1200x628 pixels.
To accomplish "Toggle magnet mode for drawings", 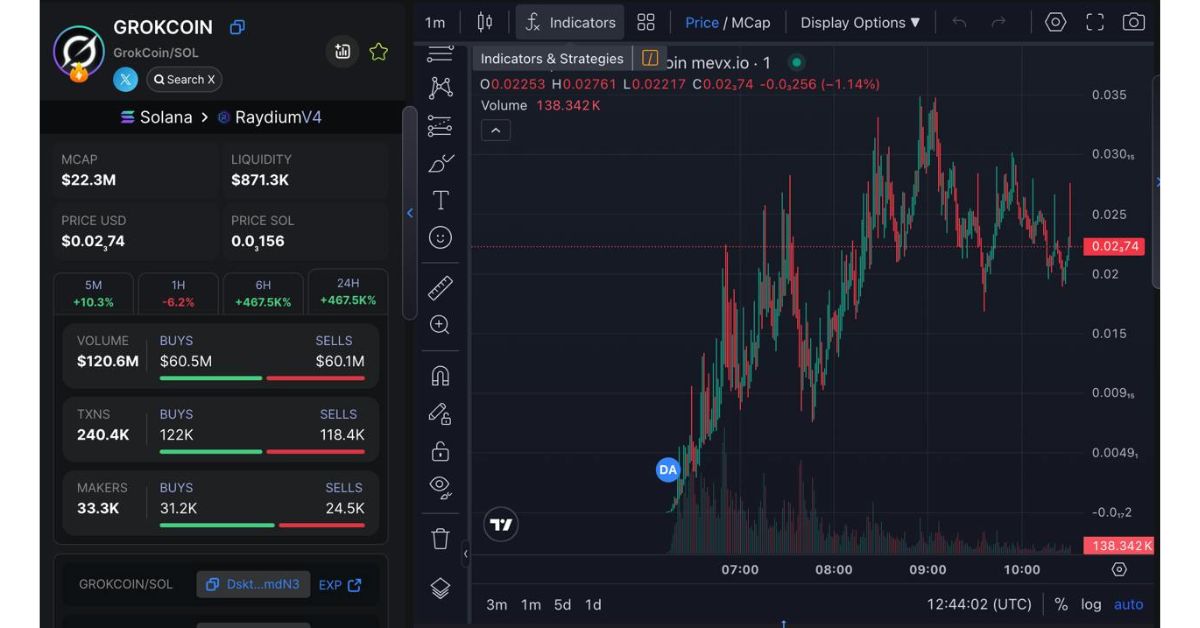I will (440, 376).
